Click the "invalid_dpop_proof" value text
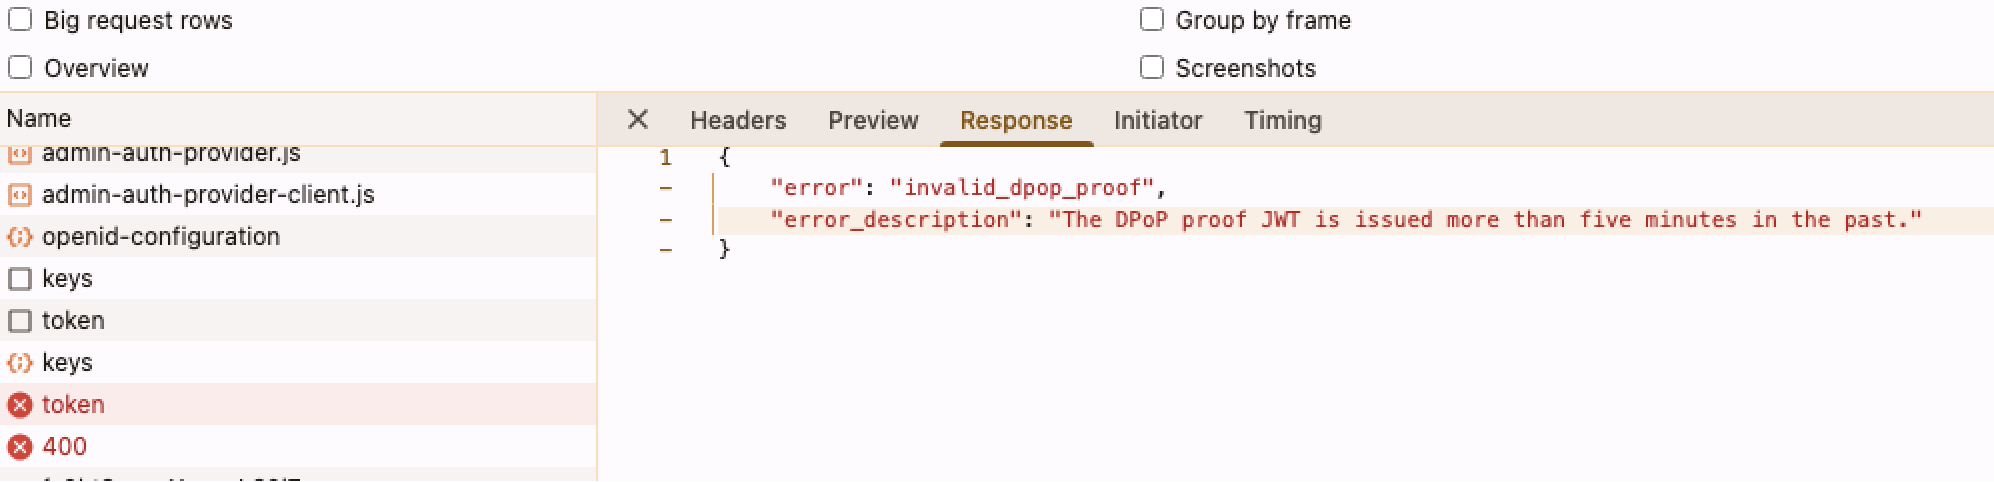The height and width of the screenshot is (482, 1994). pos(1022,188)
